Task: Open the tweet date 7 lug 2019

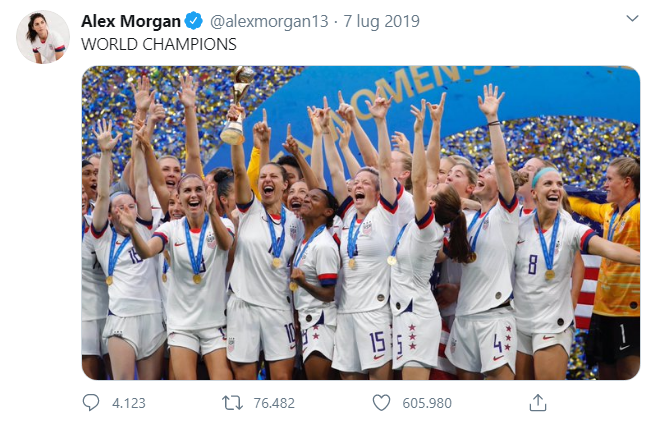Action: (382, 21)
